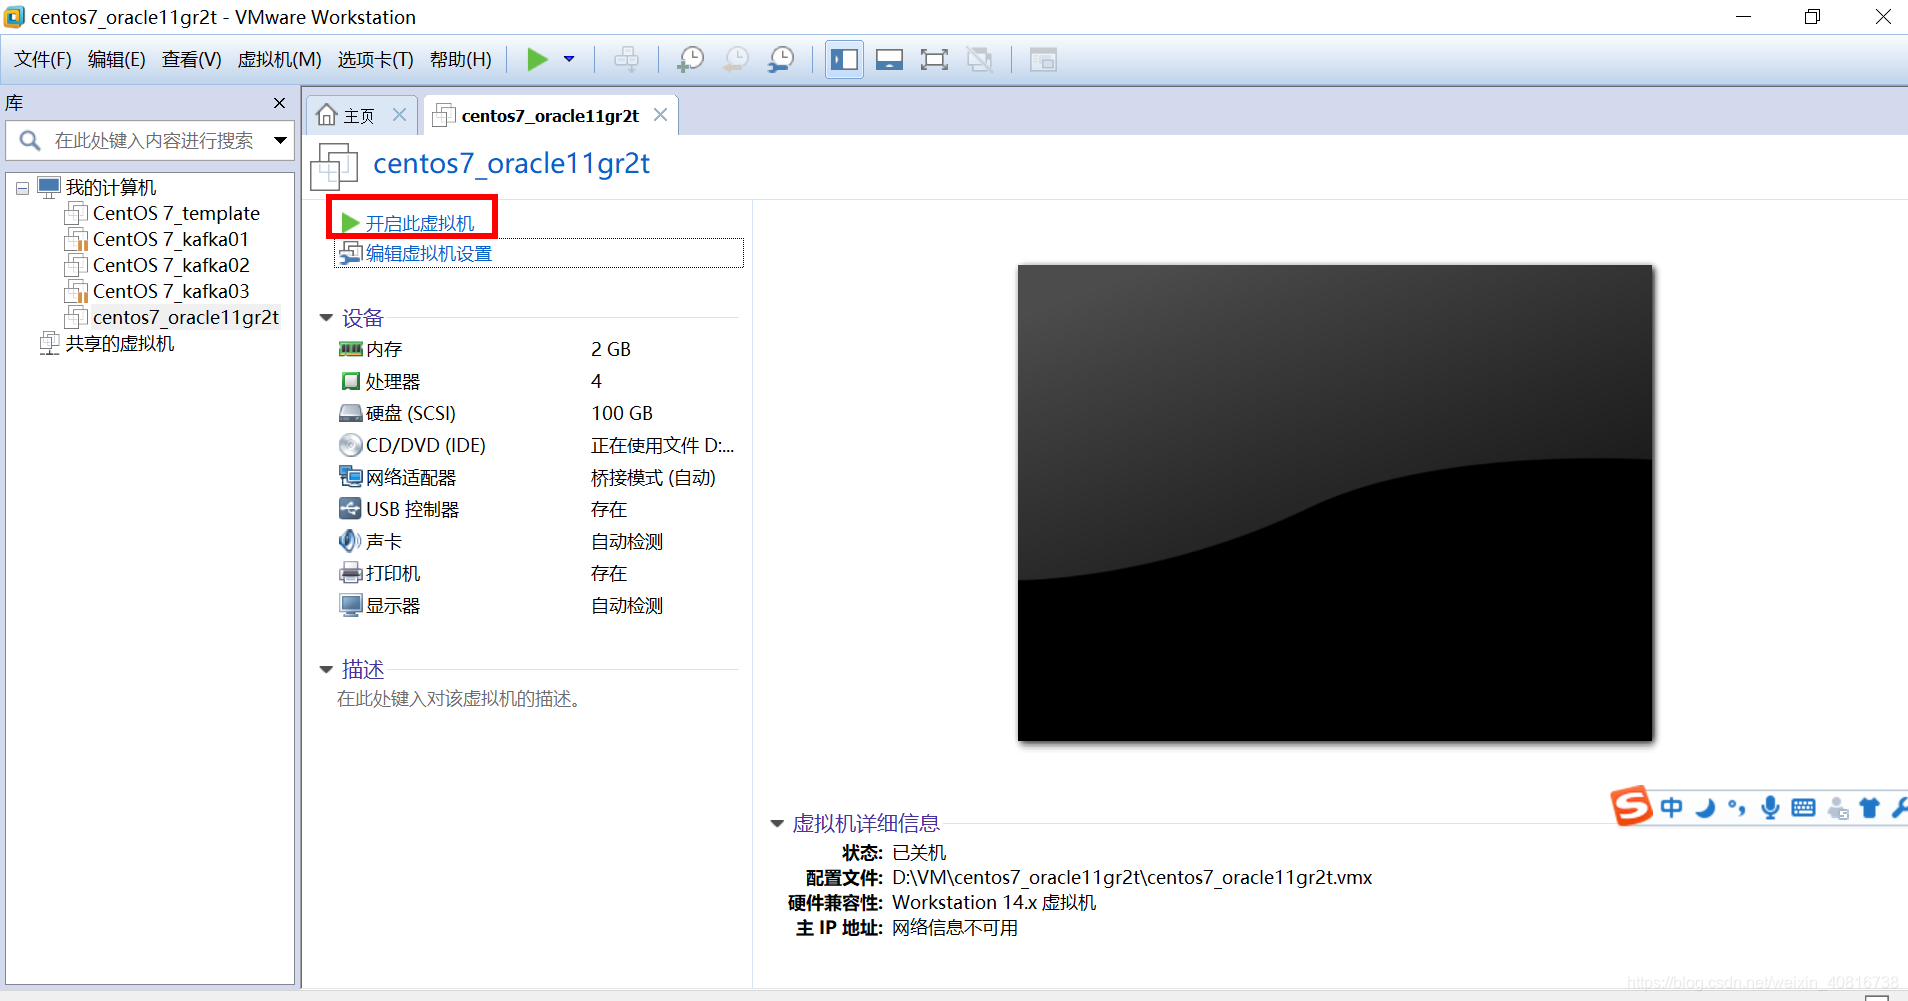Collapse the 设备 section

326,318
